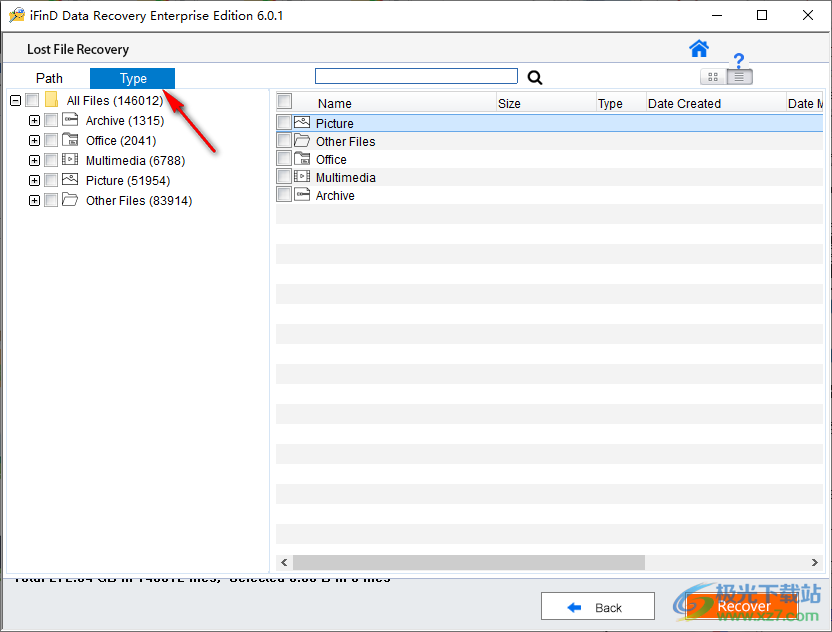
Task: Switch to the Path tab
Action: click(x=49, y=77)
